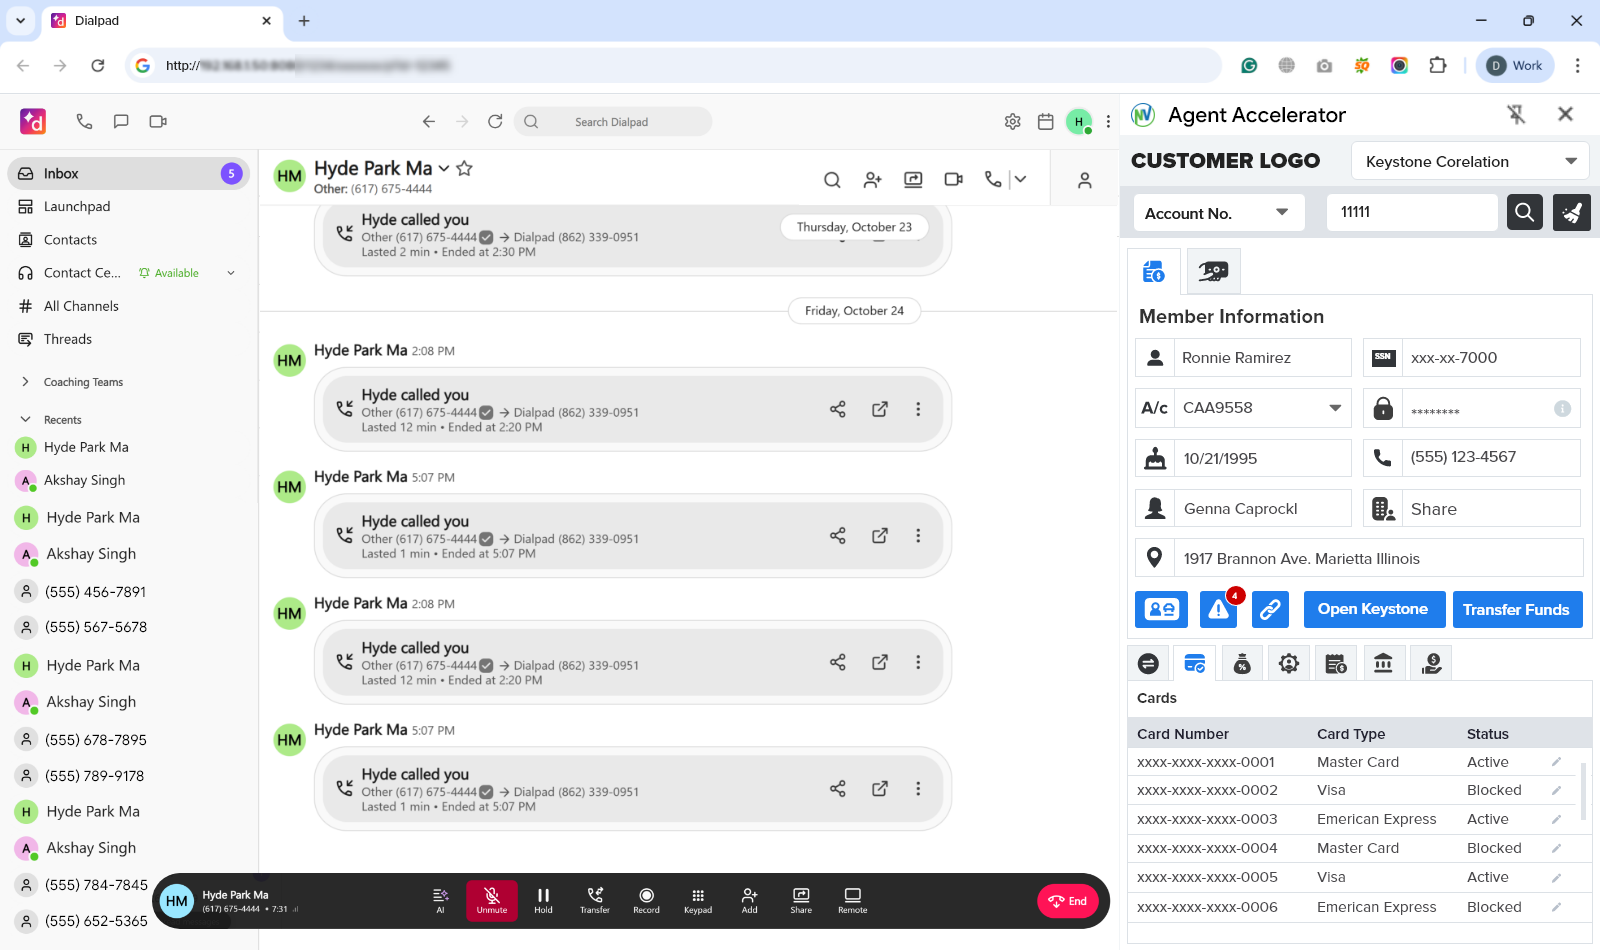Share screen from call bar
The height and width of the screenshot is (950, 1600).
click(x=801, y=900)
